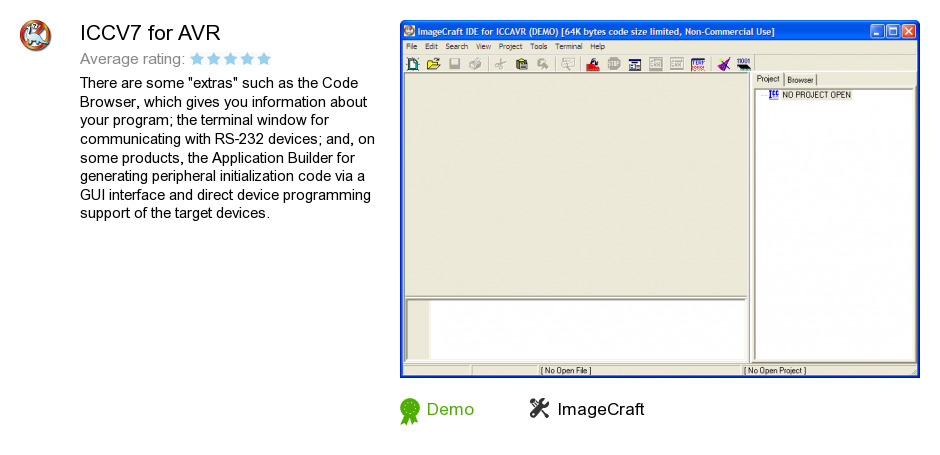
Task: Click the empty editor area
Action: 576,184
